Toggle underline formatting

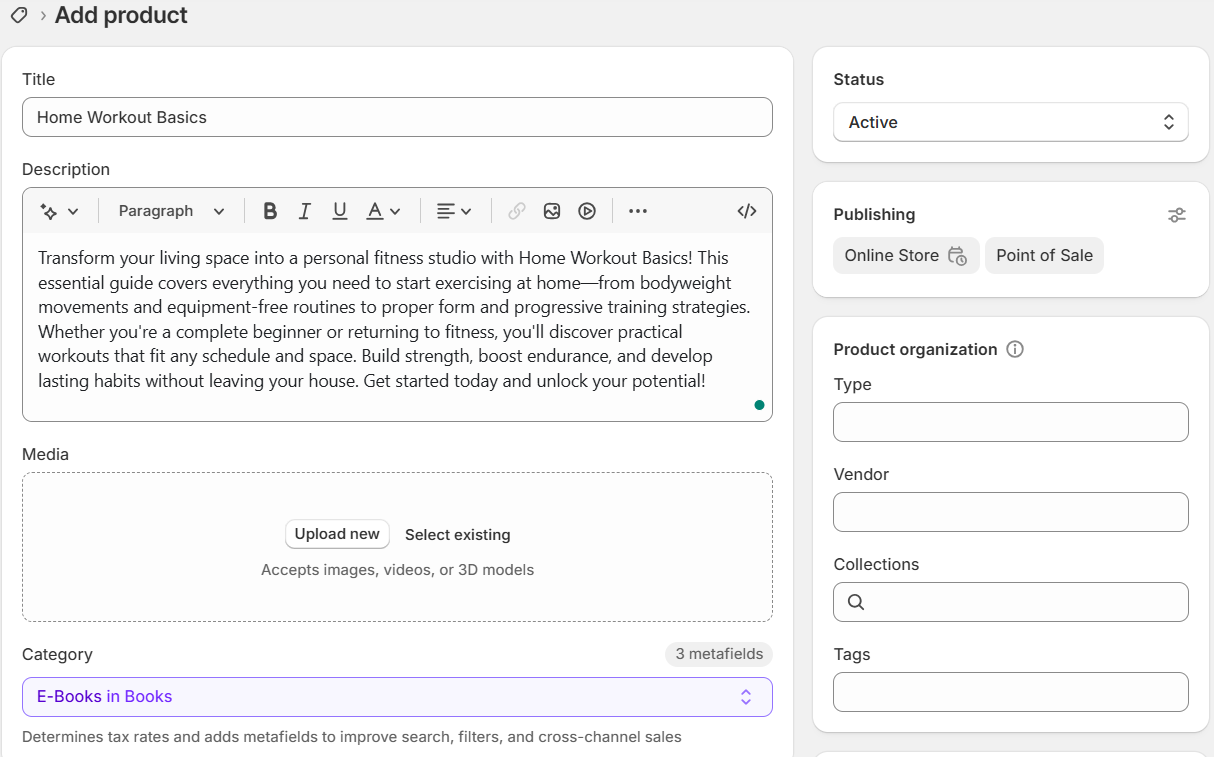[340, 211]
